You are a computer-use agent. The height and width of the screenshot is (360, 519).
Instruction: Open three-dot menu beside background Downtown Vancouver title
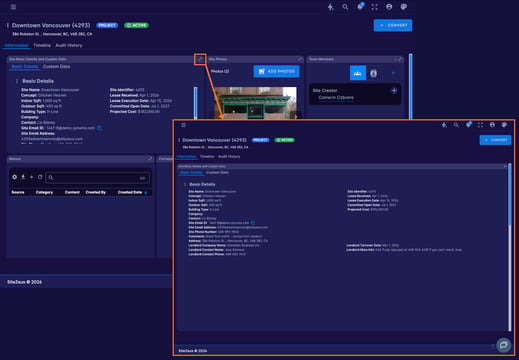click(7, 25)
